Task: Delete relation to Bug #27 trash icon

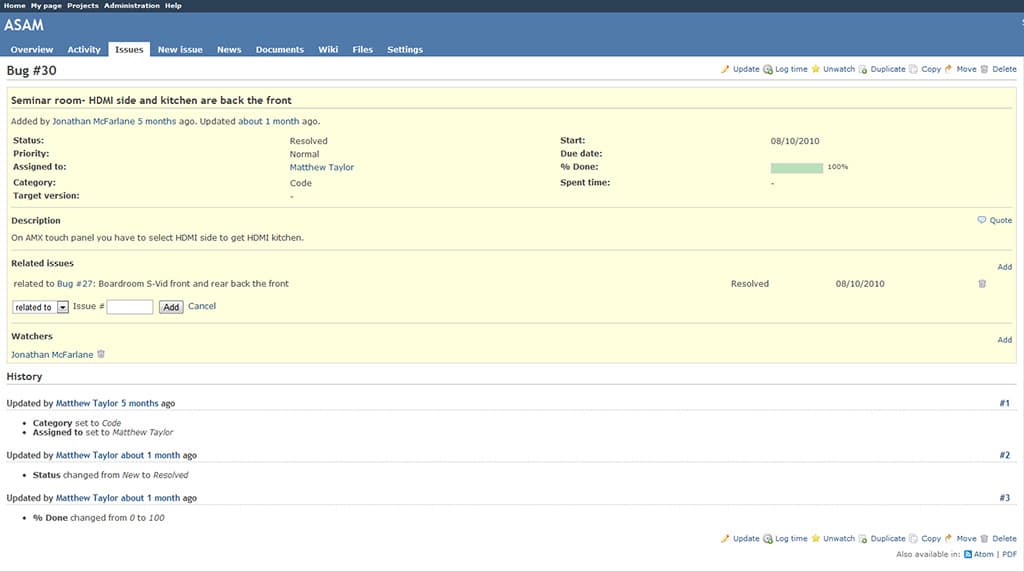Action: tap(982, 283)
